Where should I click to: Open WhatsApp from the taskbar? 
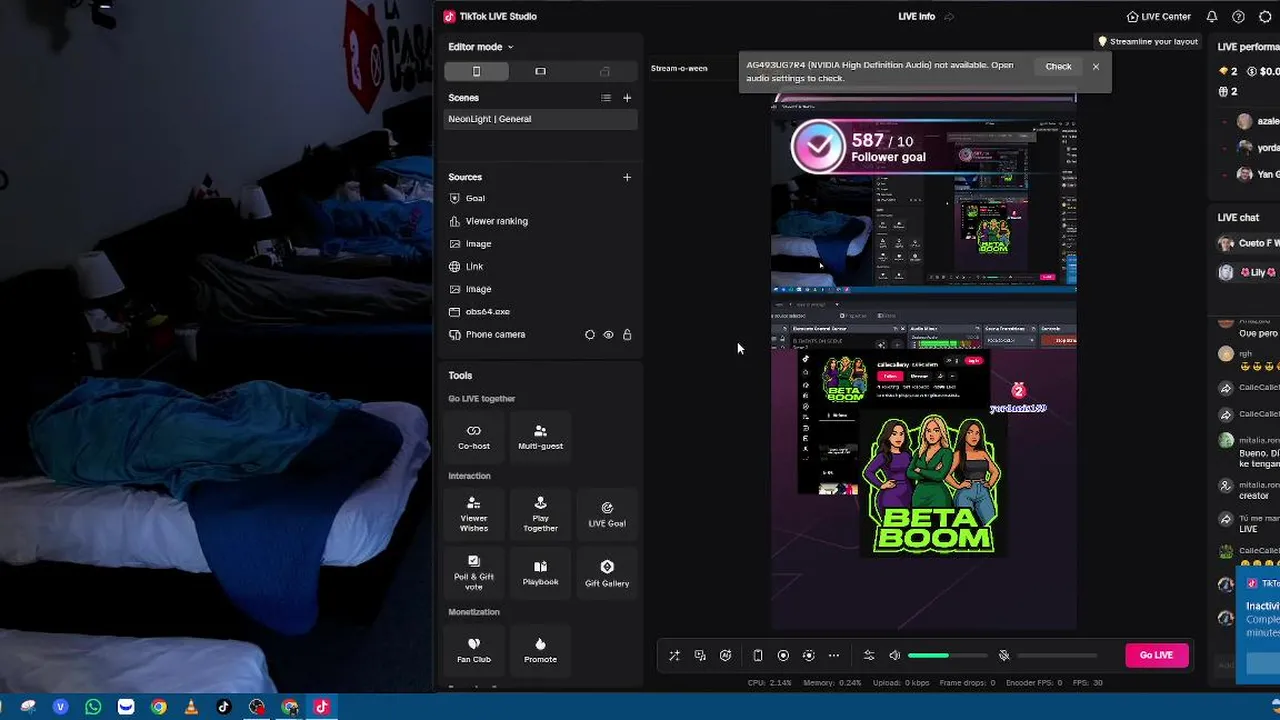pyautogui.click(x=93, y=707)
